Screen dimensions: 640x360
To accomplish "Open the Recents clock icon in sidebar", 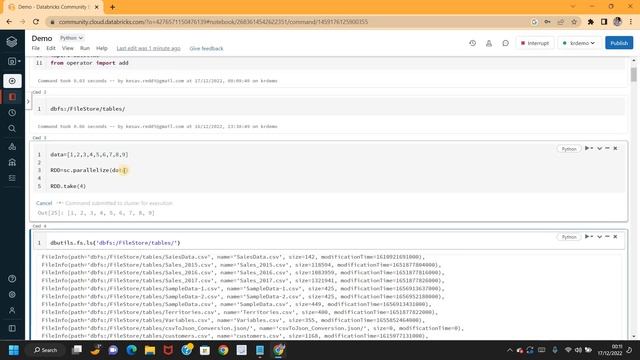I will click(x=12, y=113).
